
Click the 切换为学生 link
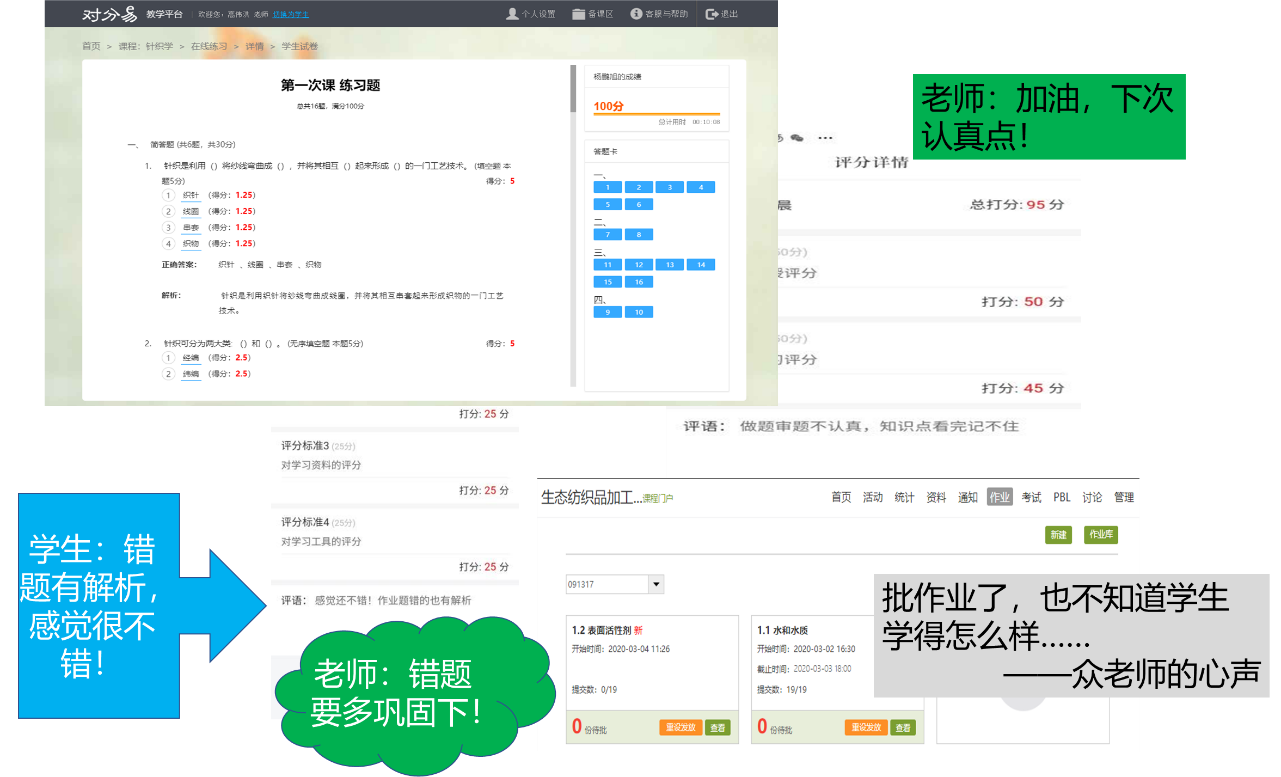coord(291,15)
